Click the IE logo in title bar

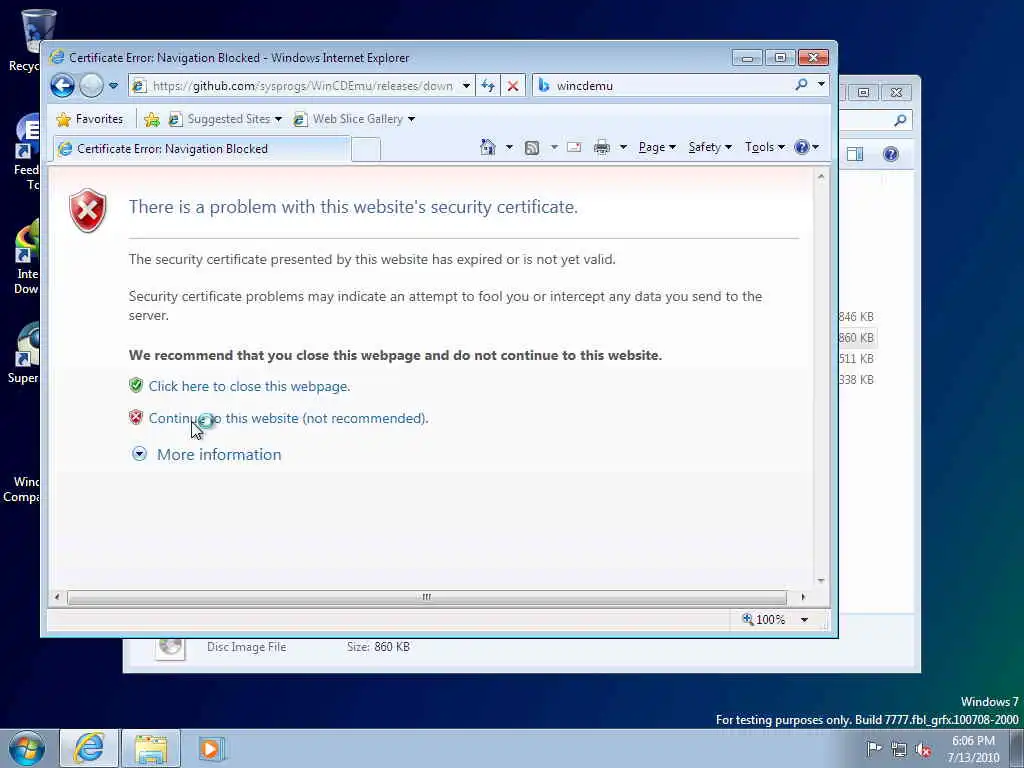point(57,57)
